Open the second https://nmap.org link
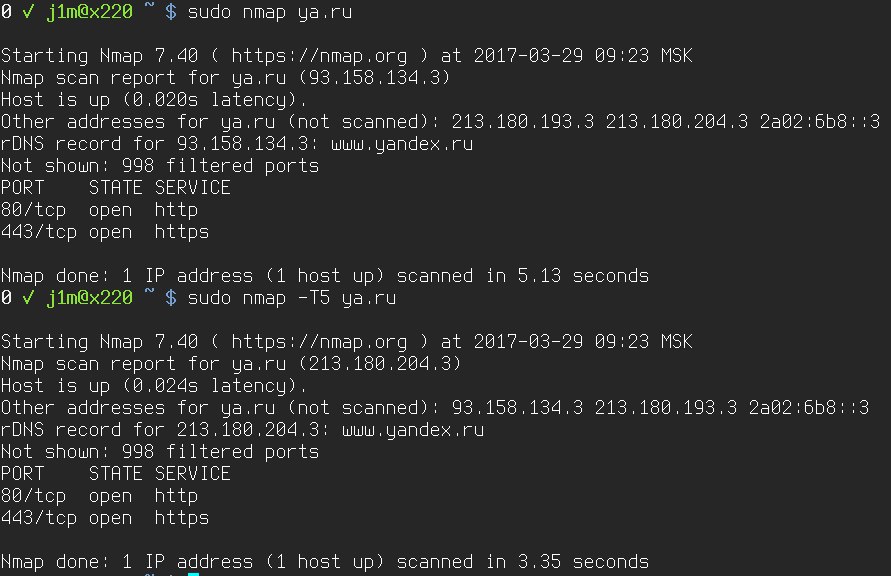Image resolution: width=891 pixels, height=576 pixels. (x=319, y=341)
